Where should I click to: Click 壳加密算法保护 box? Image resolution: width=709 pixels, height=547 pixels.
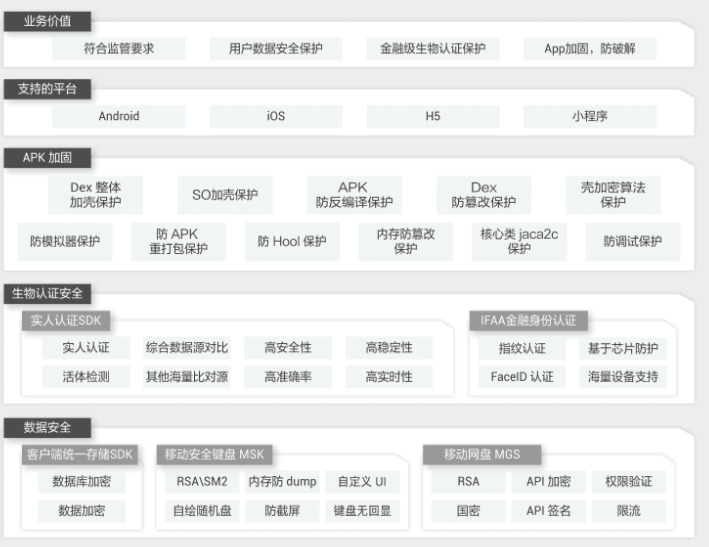613,195
